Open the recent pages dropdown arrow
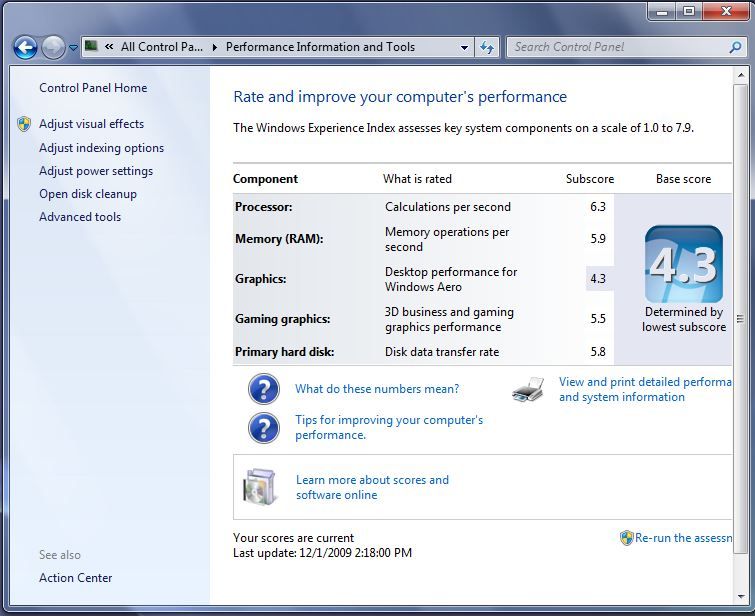This screenshot has height=616, width=755. click(x=73, y=48)
